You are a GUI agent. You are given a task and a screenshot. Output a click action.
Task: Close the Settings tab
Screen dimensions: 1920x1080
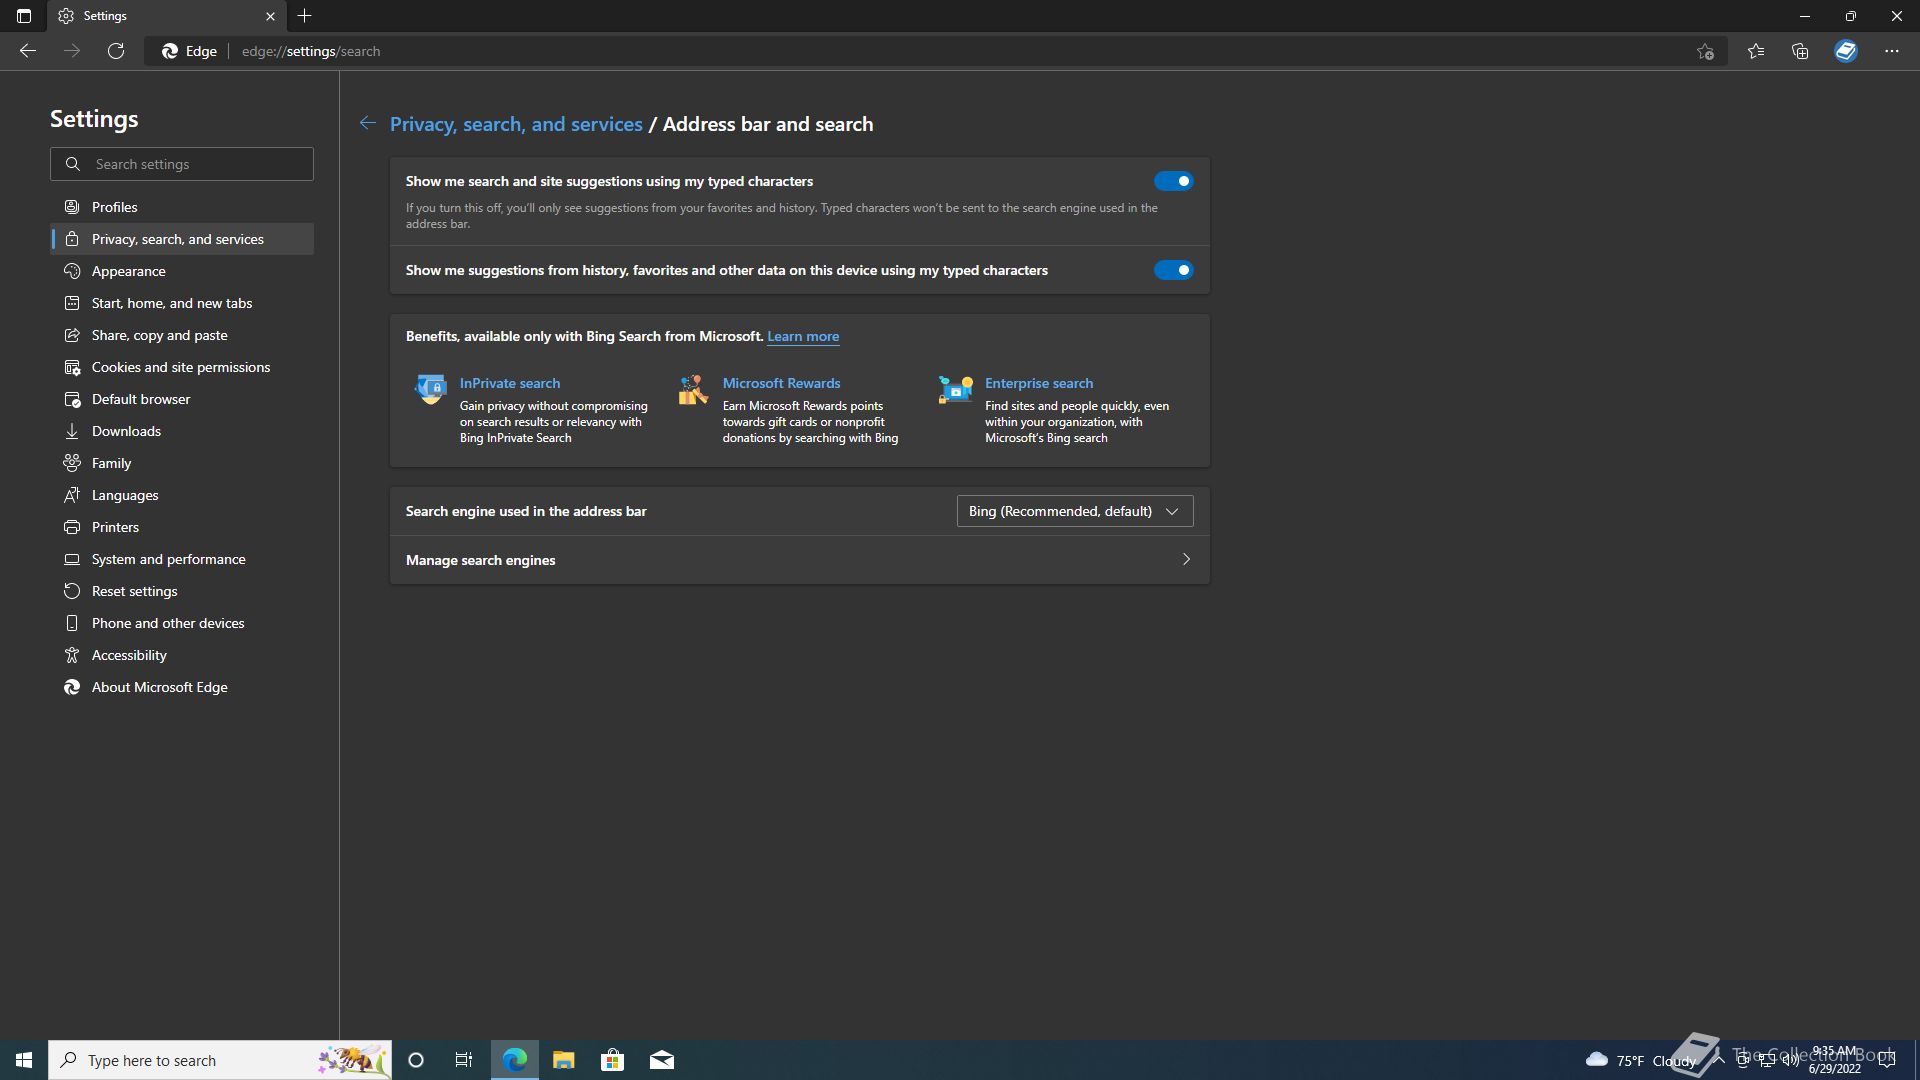pos(270,16)
